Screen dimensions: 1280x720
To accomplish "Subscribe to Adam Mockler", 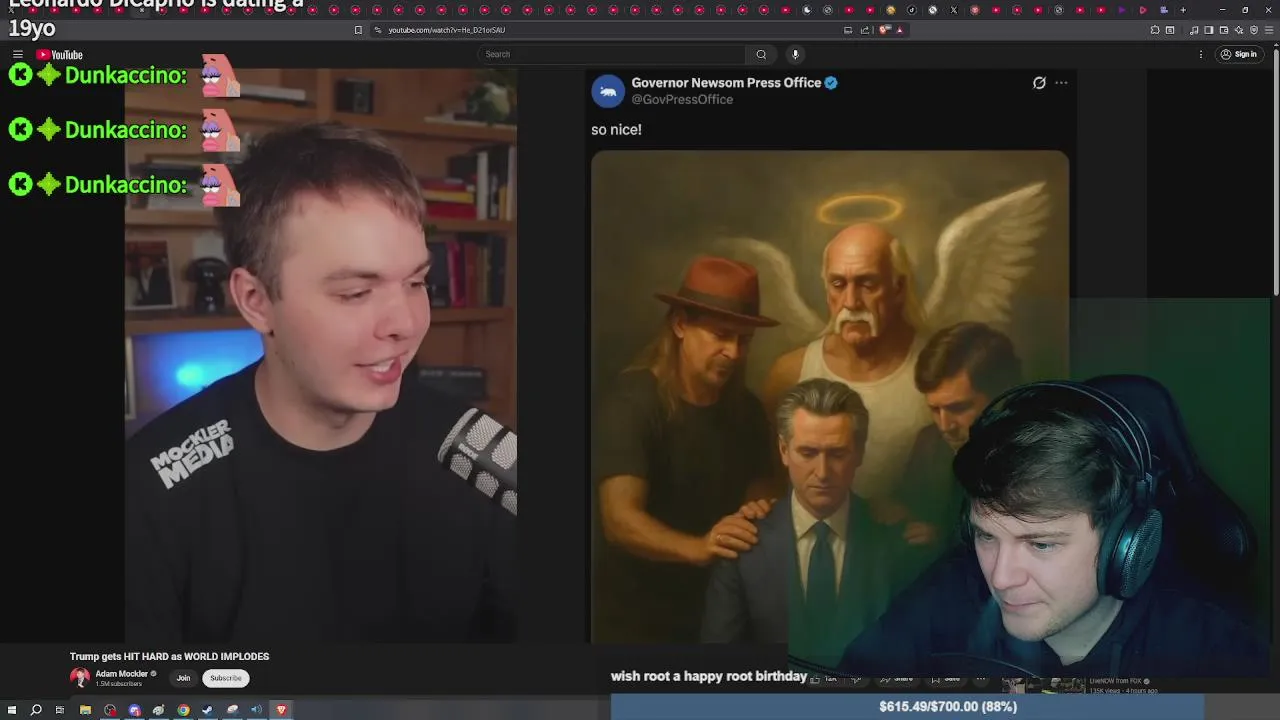I will (226, 678).
